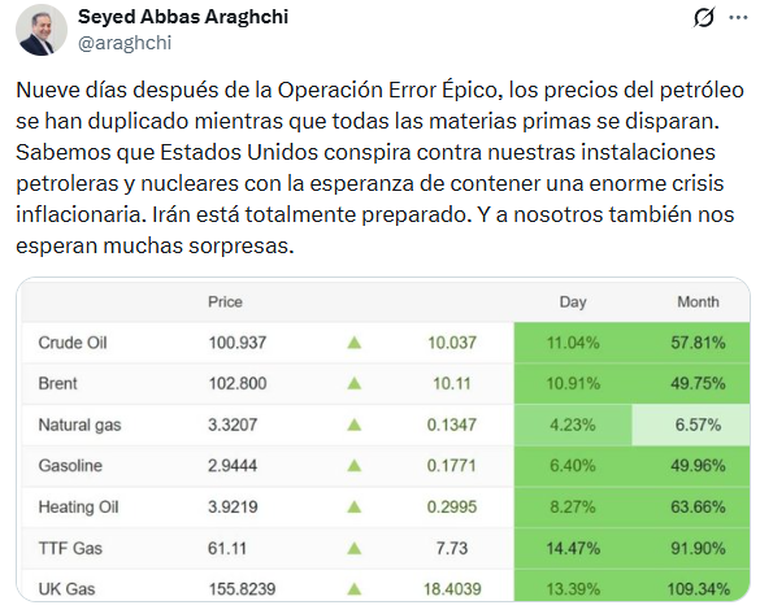Click the Natural gas month cell 6.57%
Screen dimensions: 760x614
[698, 425]
